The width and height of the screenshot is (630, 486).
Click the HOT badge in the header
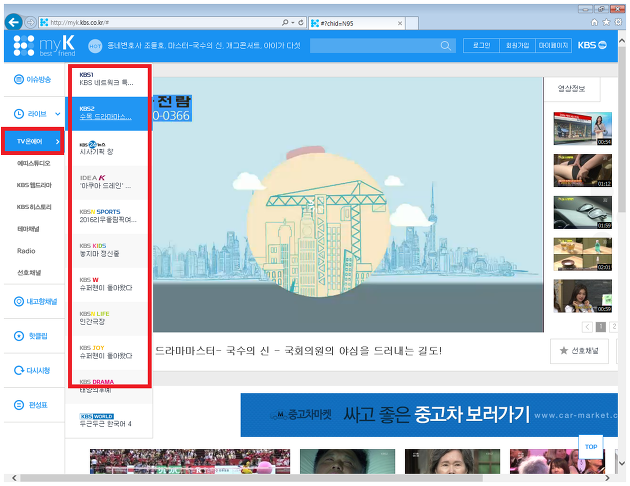click(x=95, y=46)
